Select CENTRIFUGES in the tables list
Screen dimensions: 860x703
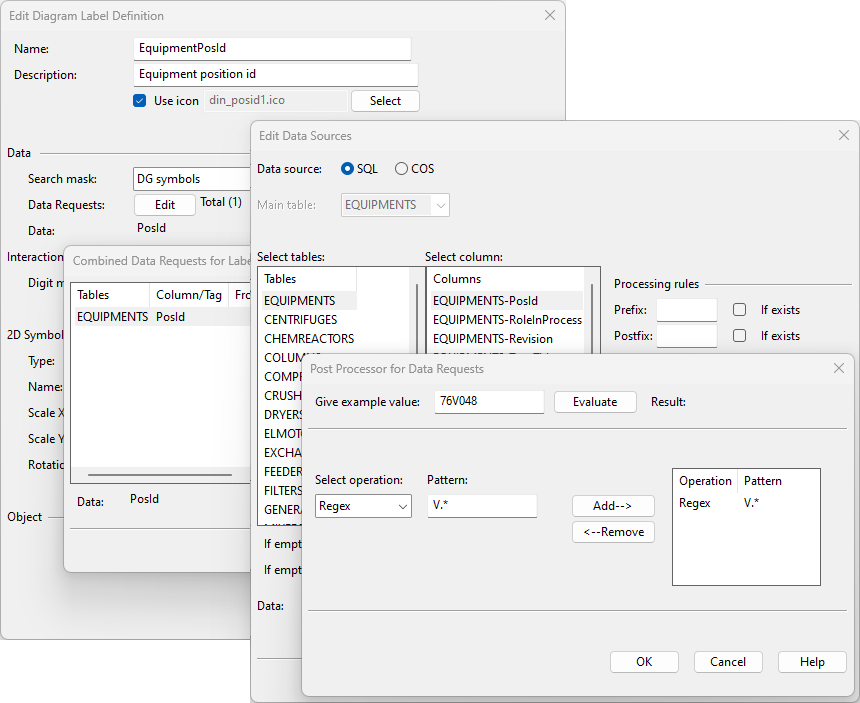pos(300,320)
